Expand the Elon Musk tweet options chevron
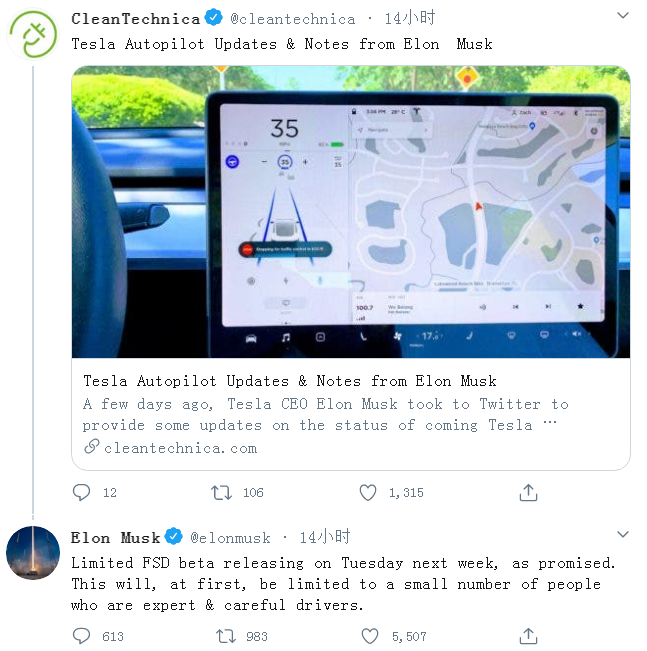 click(622, 535)
